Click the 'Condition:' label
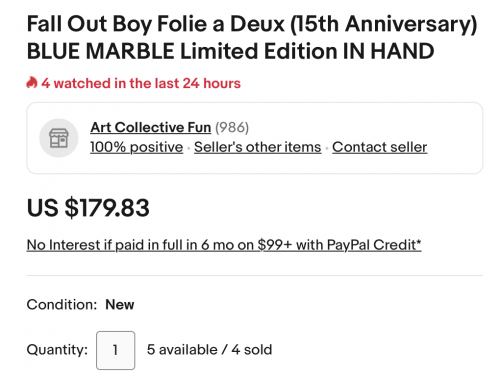This screenshot has height=374, width=500. (62, 305)
